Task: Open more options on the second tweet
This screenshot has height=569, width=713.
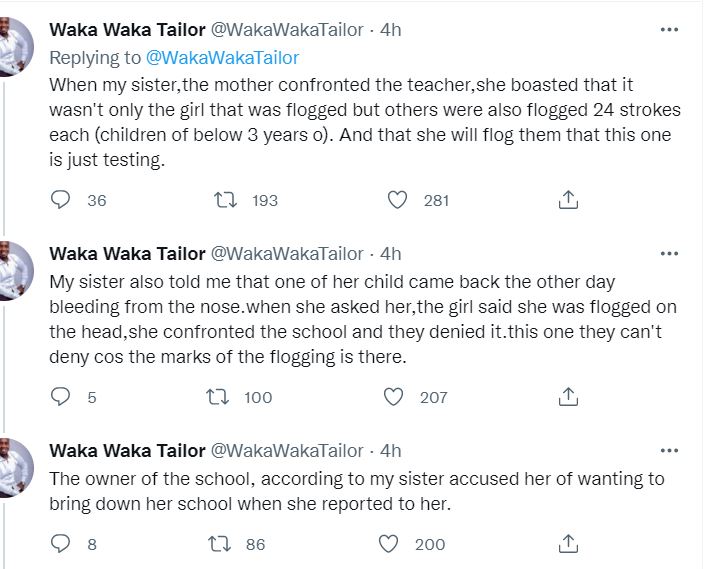Action: (x=669, y=253)
